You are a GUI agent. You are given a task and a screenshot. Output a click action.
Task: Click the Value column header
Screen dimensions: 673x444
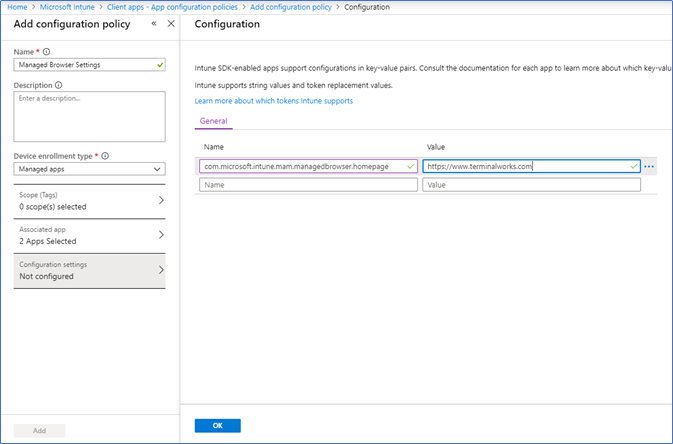[x=436, y=147]
